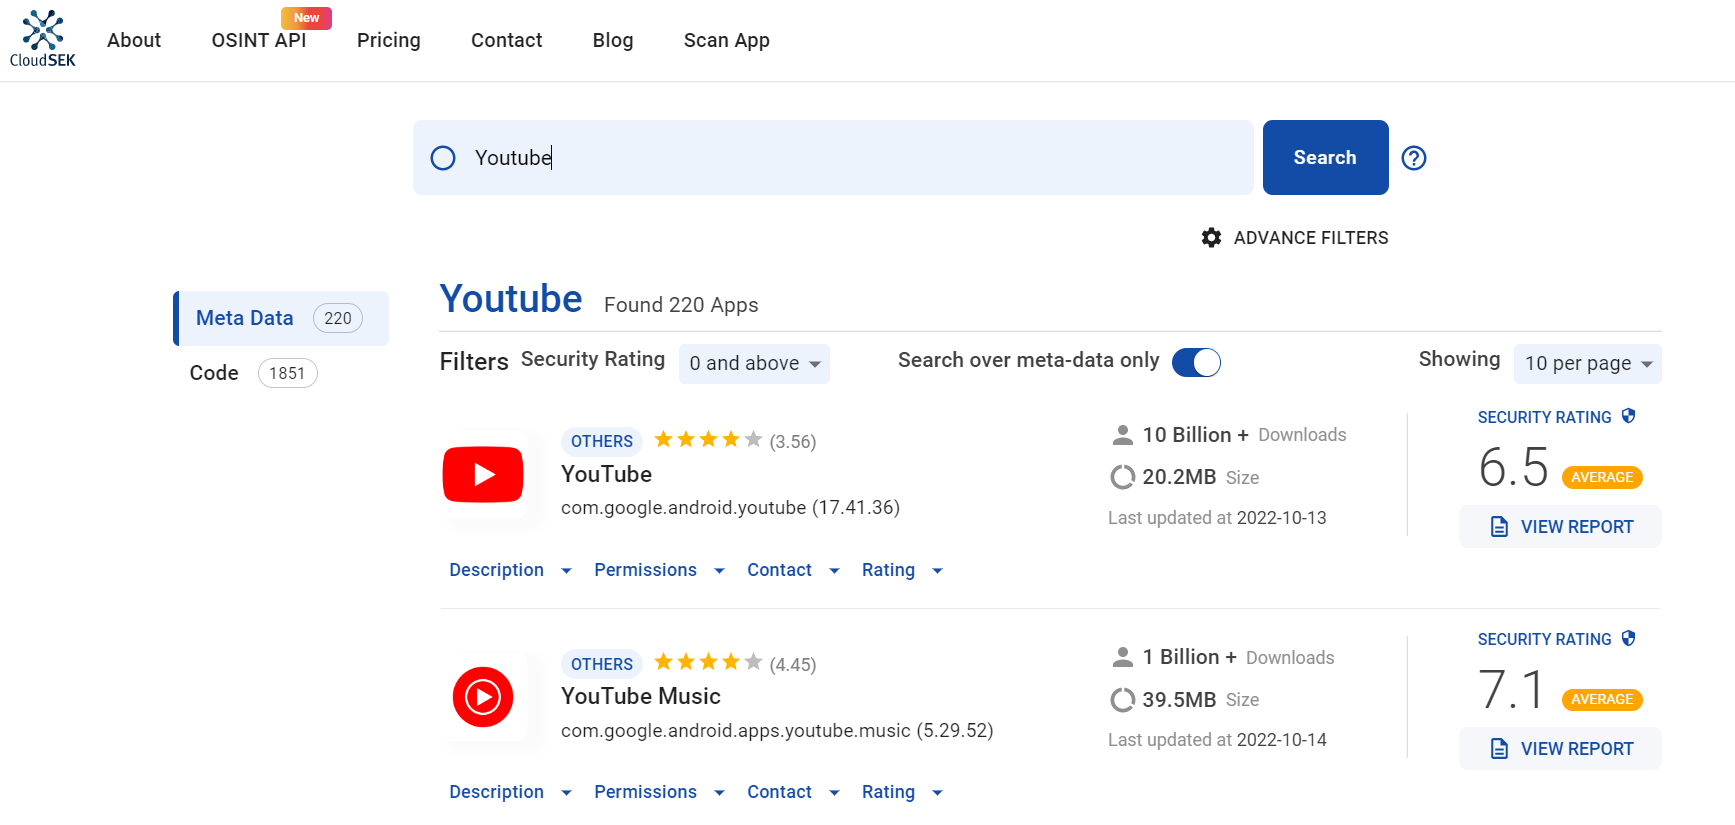Select the Meta Data tab
Image resolution: width=1735 pixels, height=825 pixels.
coord(281,318)
